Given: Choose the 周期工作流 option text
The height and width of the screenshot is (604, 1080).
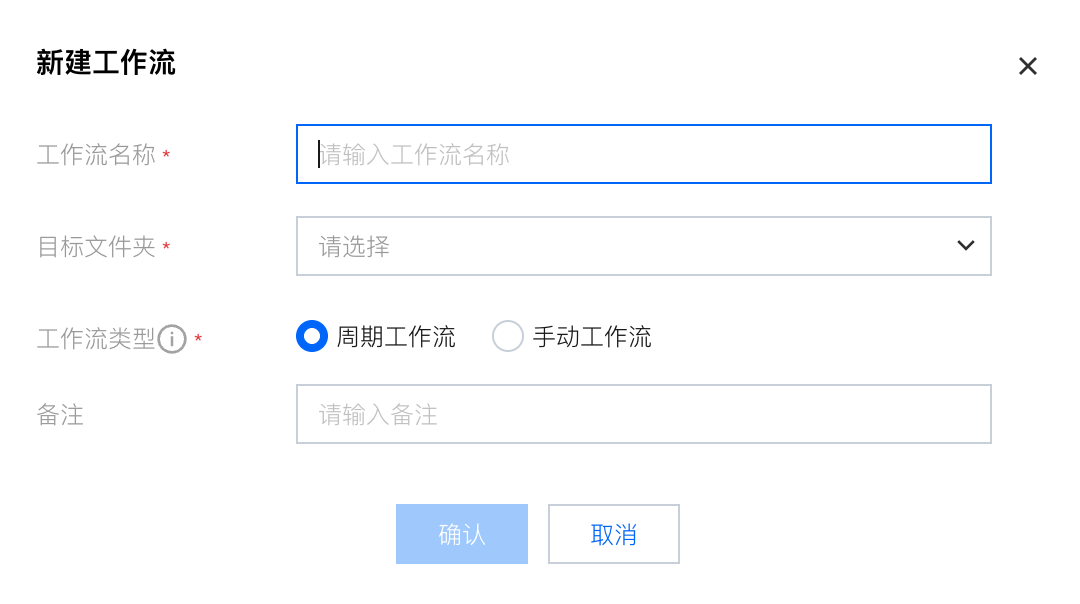Looking at the screenshot, I should [395, 337].
